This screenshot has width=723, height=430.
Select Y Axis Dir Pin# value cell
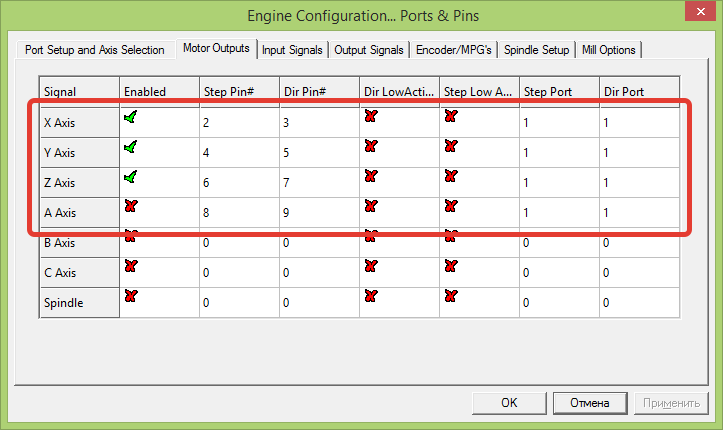(x=318, y=153)
